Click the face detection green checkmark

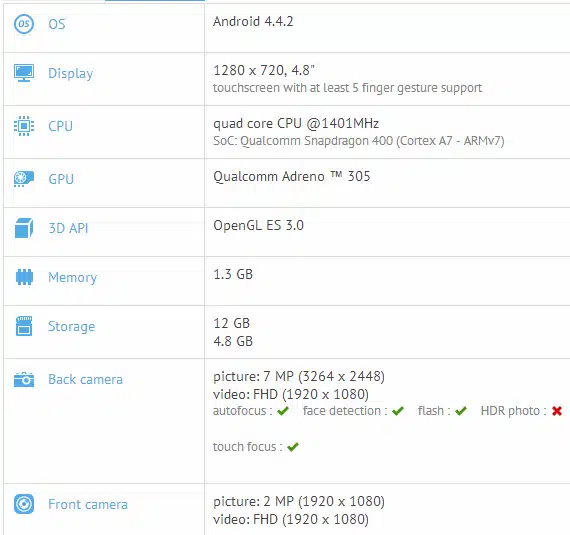click(x=398, y=411)
